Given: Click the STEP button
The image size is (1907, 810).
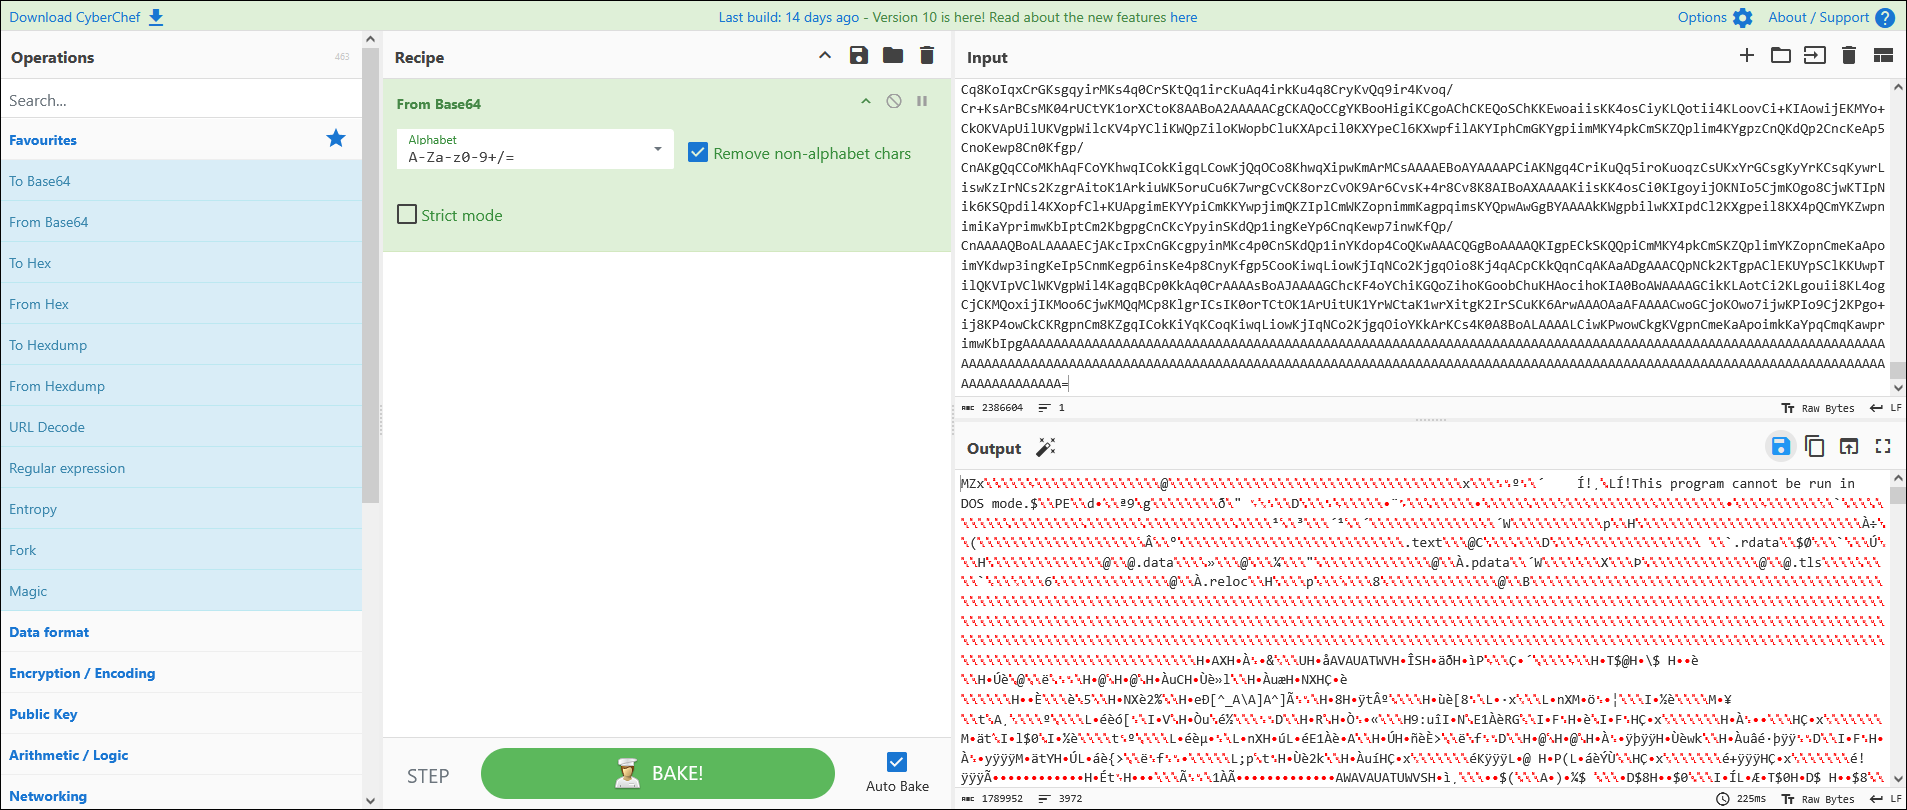Looking at the screenshot, I should coord(428,776).
